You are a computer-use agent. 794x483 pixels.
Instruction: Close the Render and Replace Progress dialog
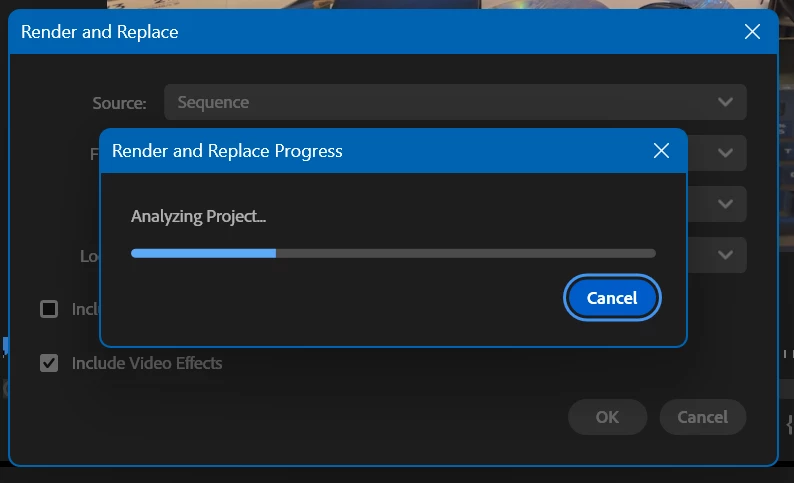tap(660, 151)
